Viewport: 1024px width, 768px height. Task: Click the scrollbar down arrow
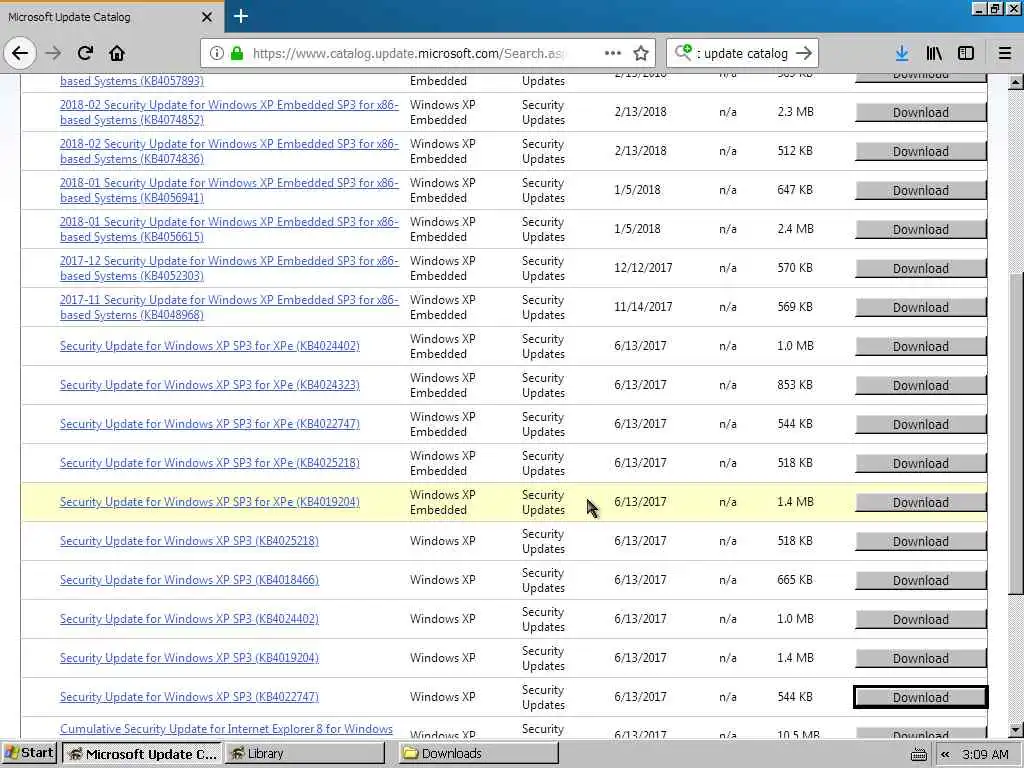tap(1015, 729)
